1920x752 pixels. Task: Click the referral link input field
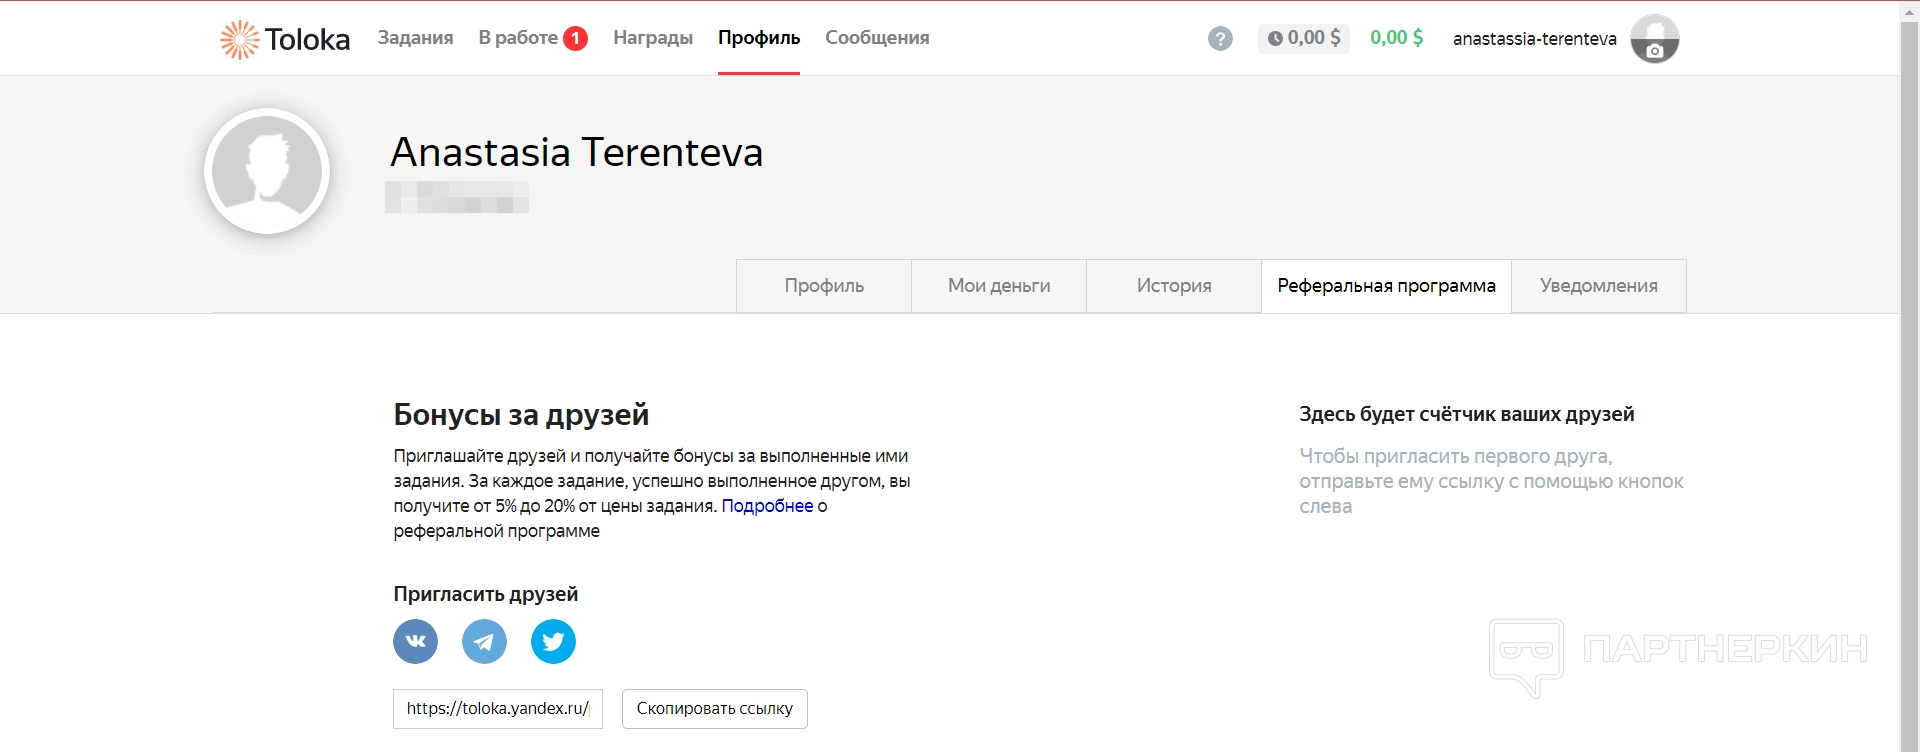pos(498,709)
